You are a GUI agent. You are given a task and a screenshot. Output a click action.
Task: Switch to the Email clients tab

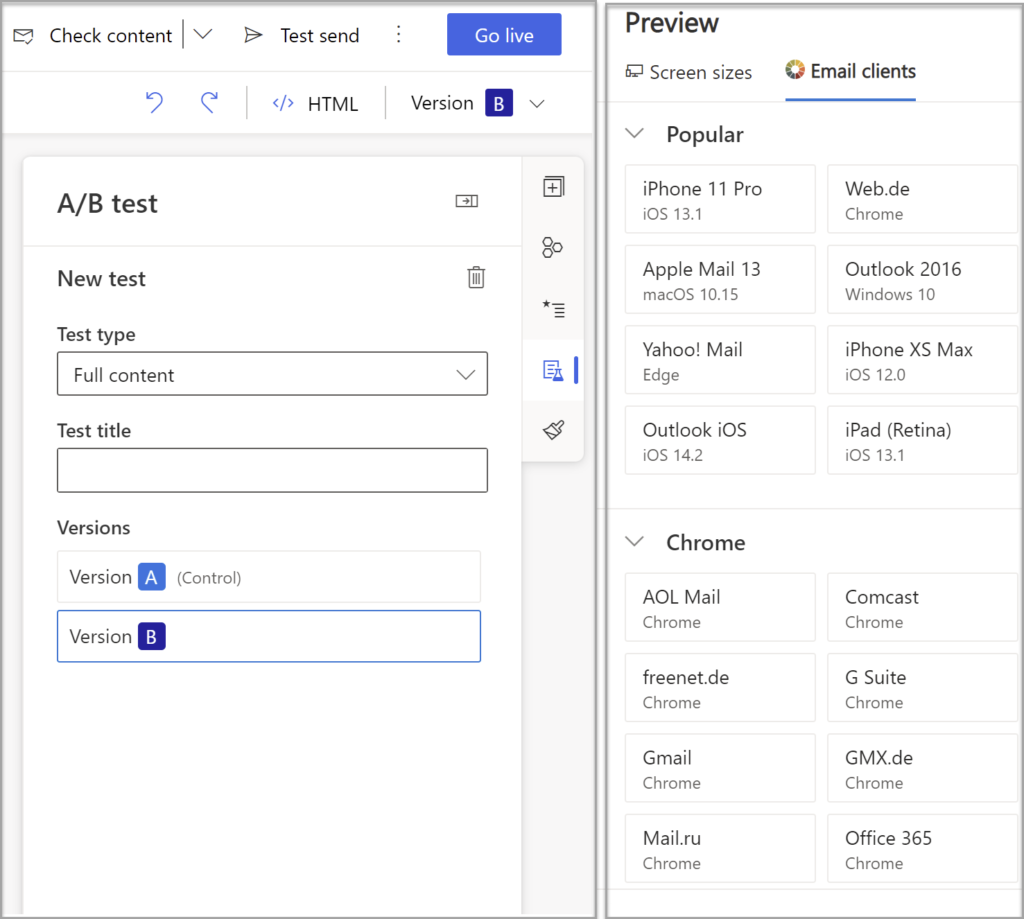[850, 71]
